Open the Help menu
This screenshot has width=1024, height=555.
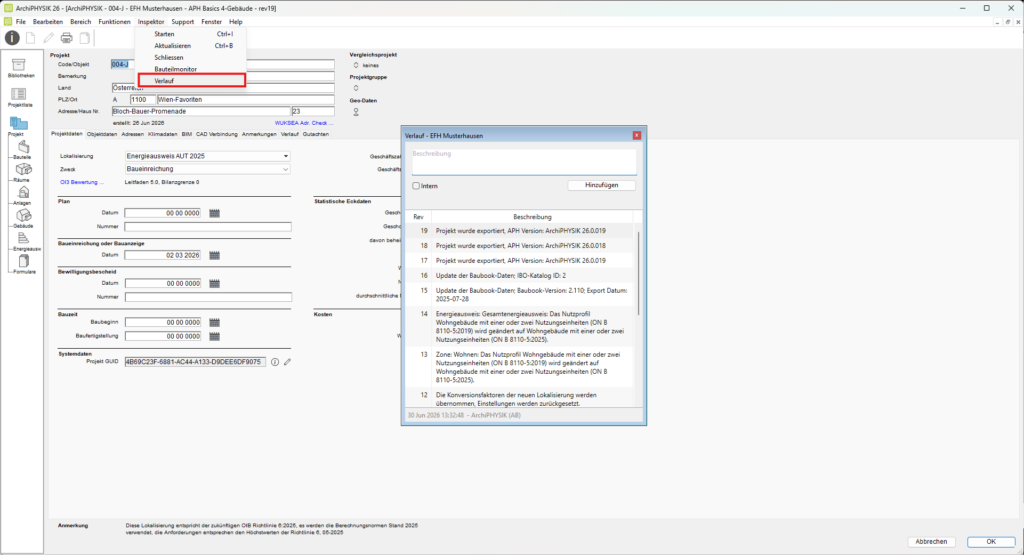236,22
